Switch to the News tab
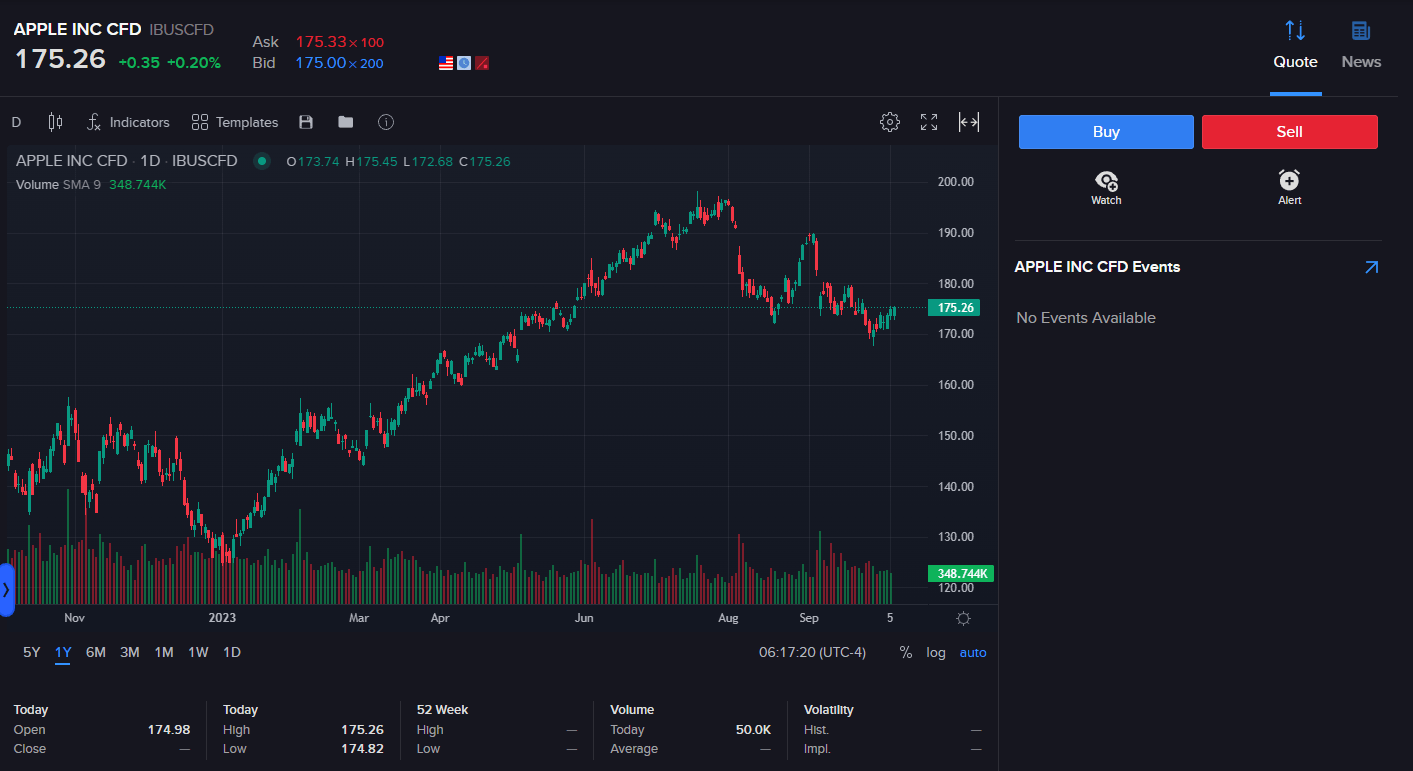 tap(1361, 47)
